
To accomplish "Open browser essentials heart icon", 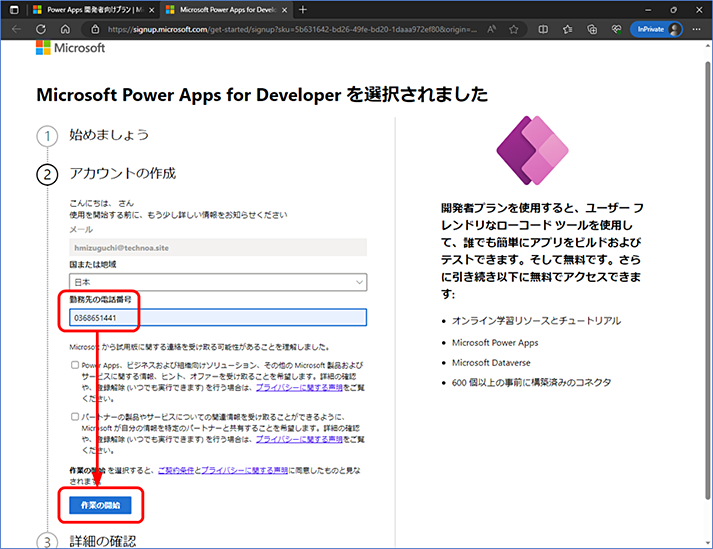I will click(x=617, y=29).
